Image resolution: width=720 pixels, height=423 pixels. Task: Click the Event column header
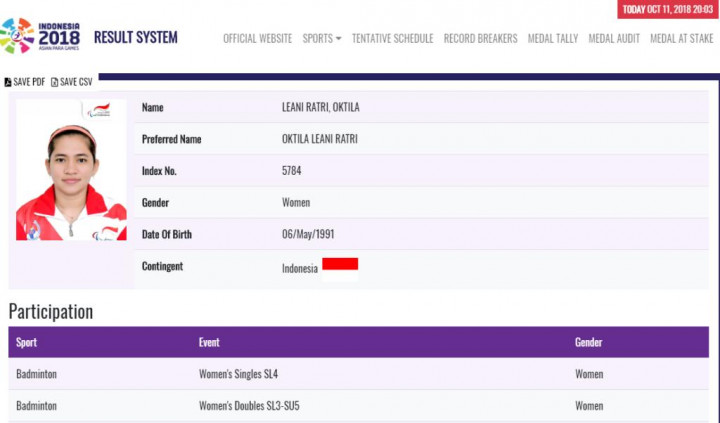tap(210, 342)
